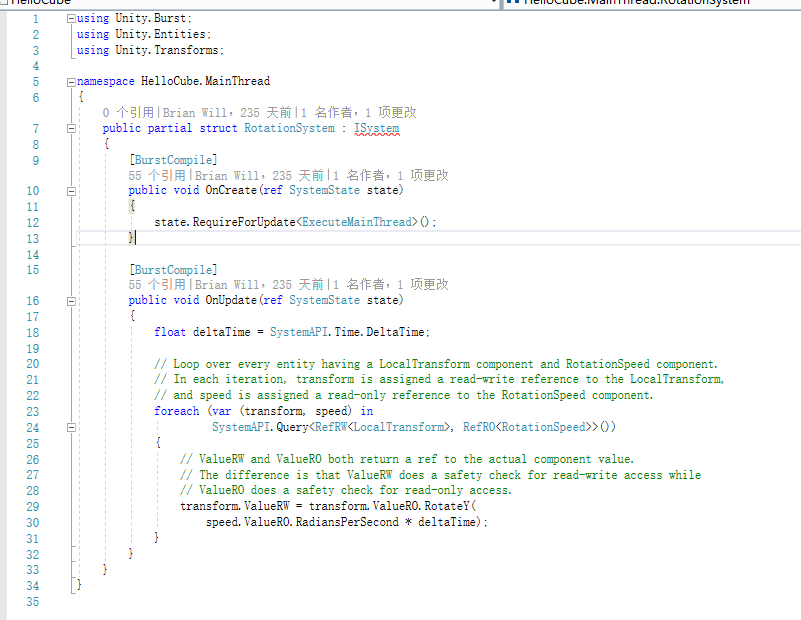Open '1 名作者, 1 项更改' CodeLens above OnCreate
Image resolution: width=801 pixels, height=620 pixels.
pos(391,176)
